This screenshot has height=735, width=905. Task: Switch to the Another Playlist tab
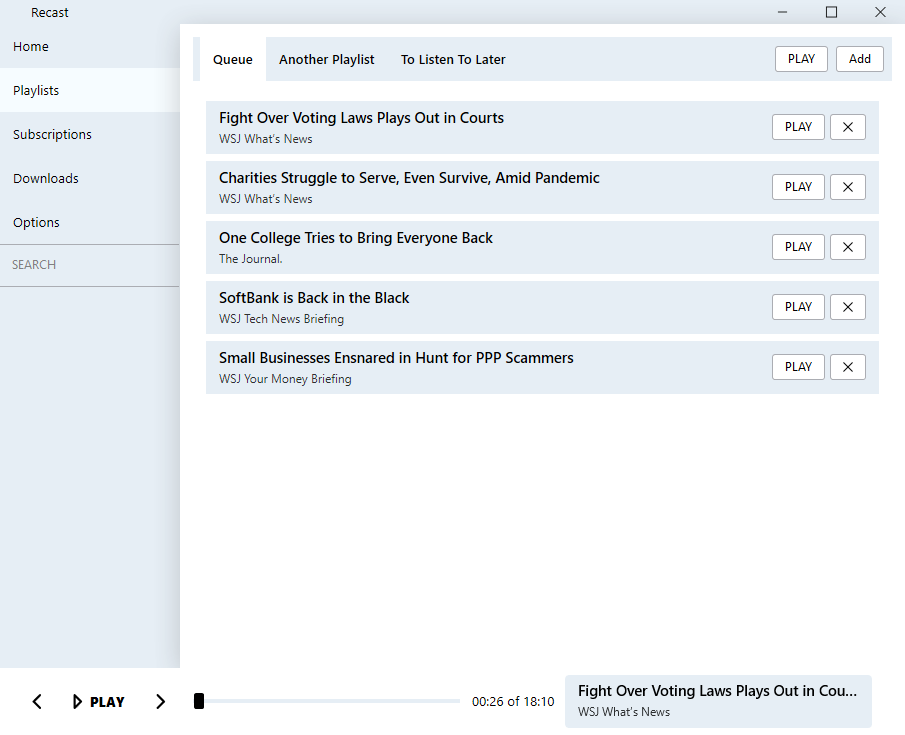click(x=326, y=59)
